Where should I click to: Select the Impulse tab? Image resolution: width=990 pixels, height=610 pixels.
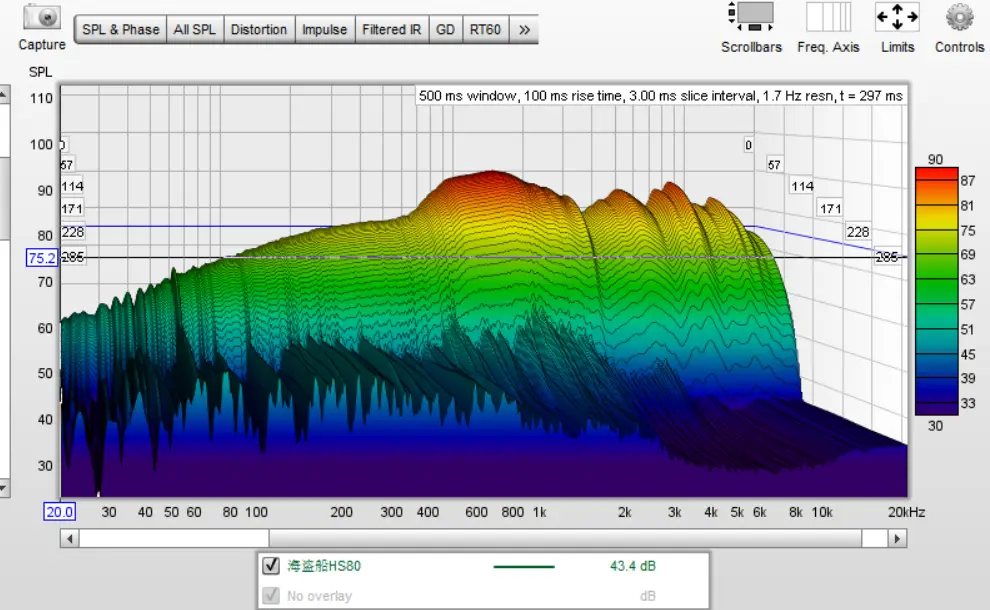[325, 30]
